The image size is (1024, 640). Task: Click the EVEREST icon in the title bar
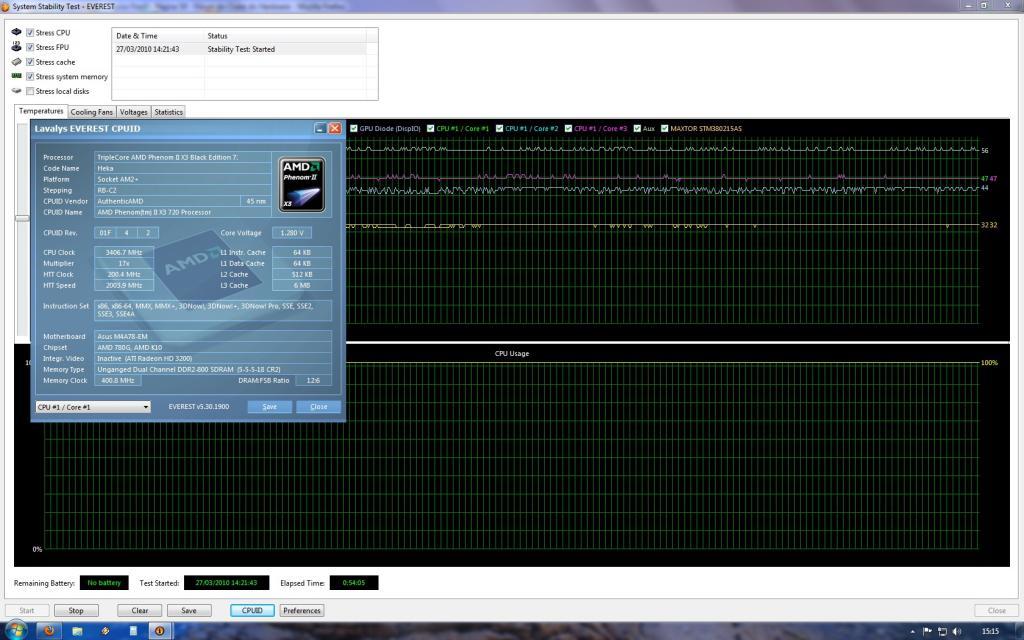point(5,6)
